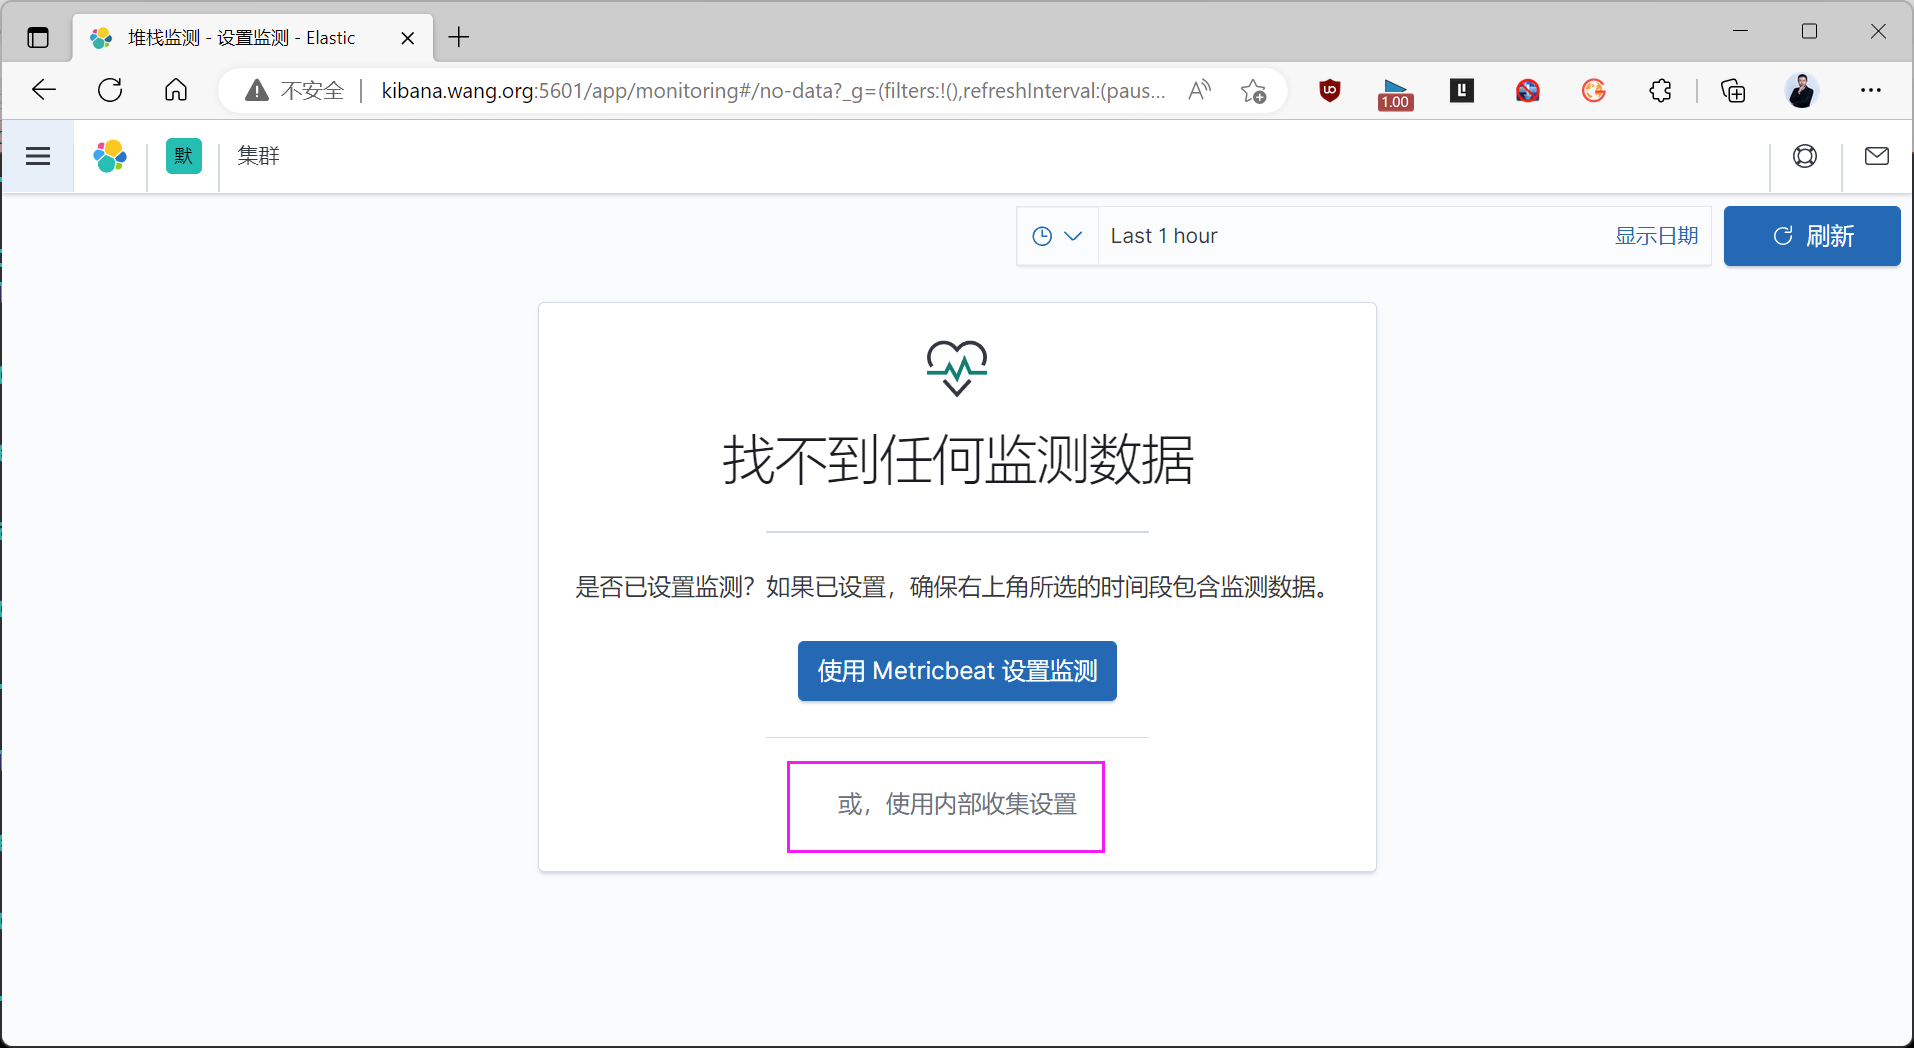Reload the page with browser refresh icon
The image size is (1914, 1048).
tap(110, 90)
